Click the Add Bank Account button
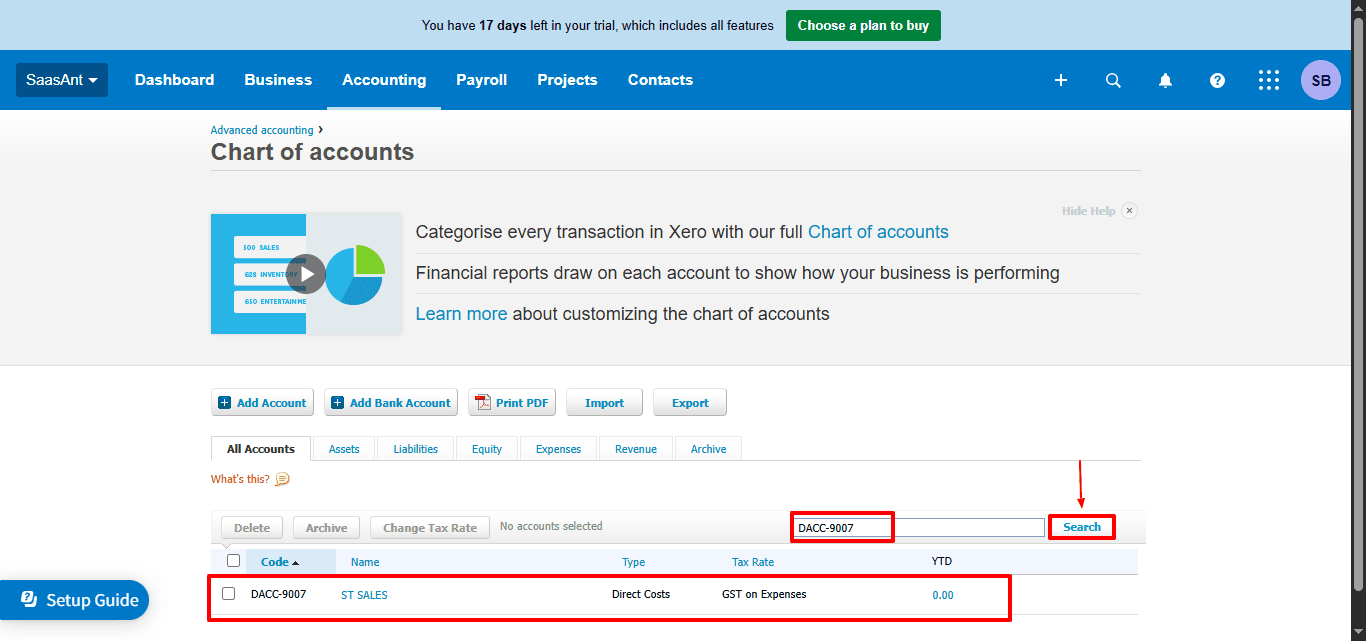 [391, 403]
